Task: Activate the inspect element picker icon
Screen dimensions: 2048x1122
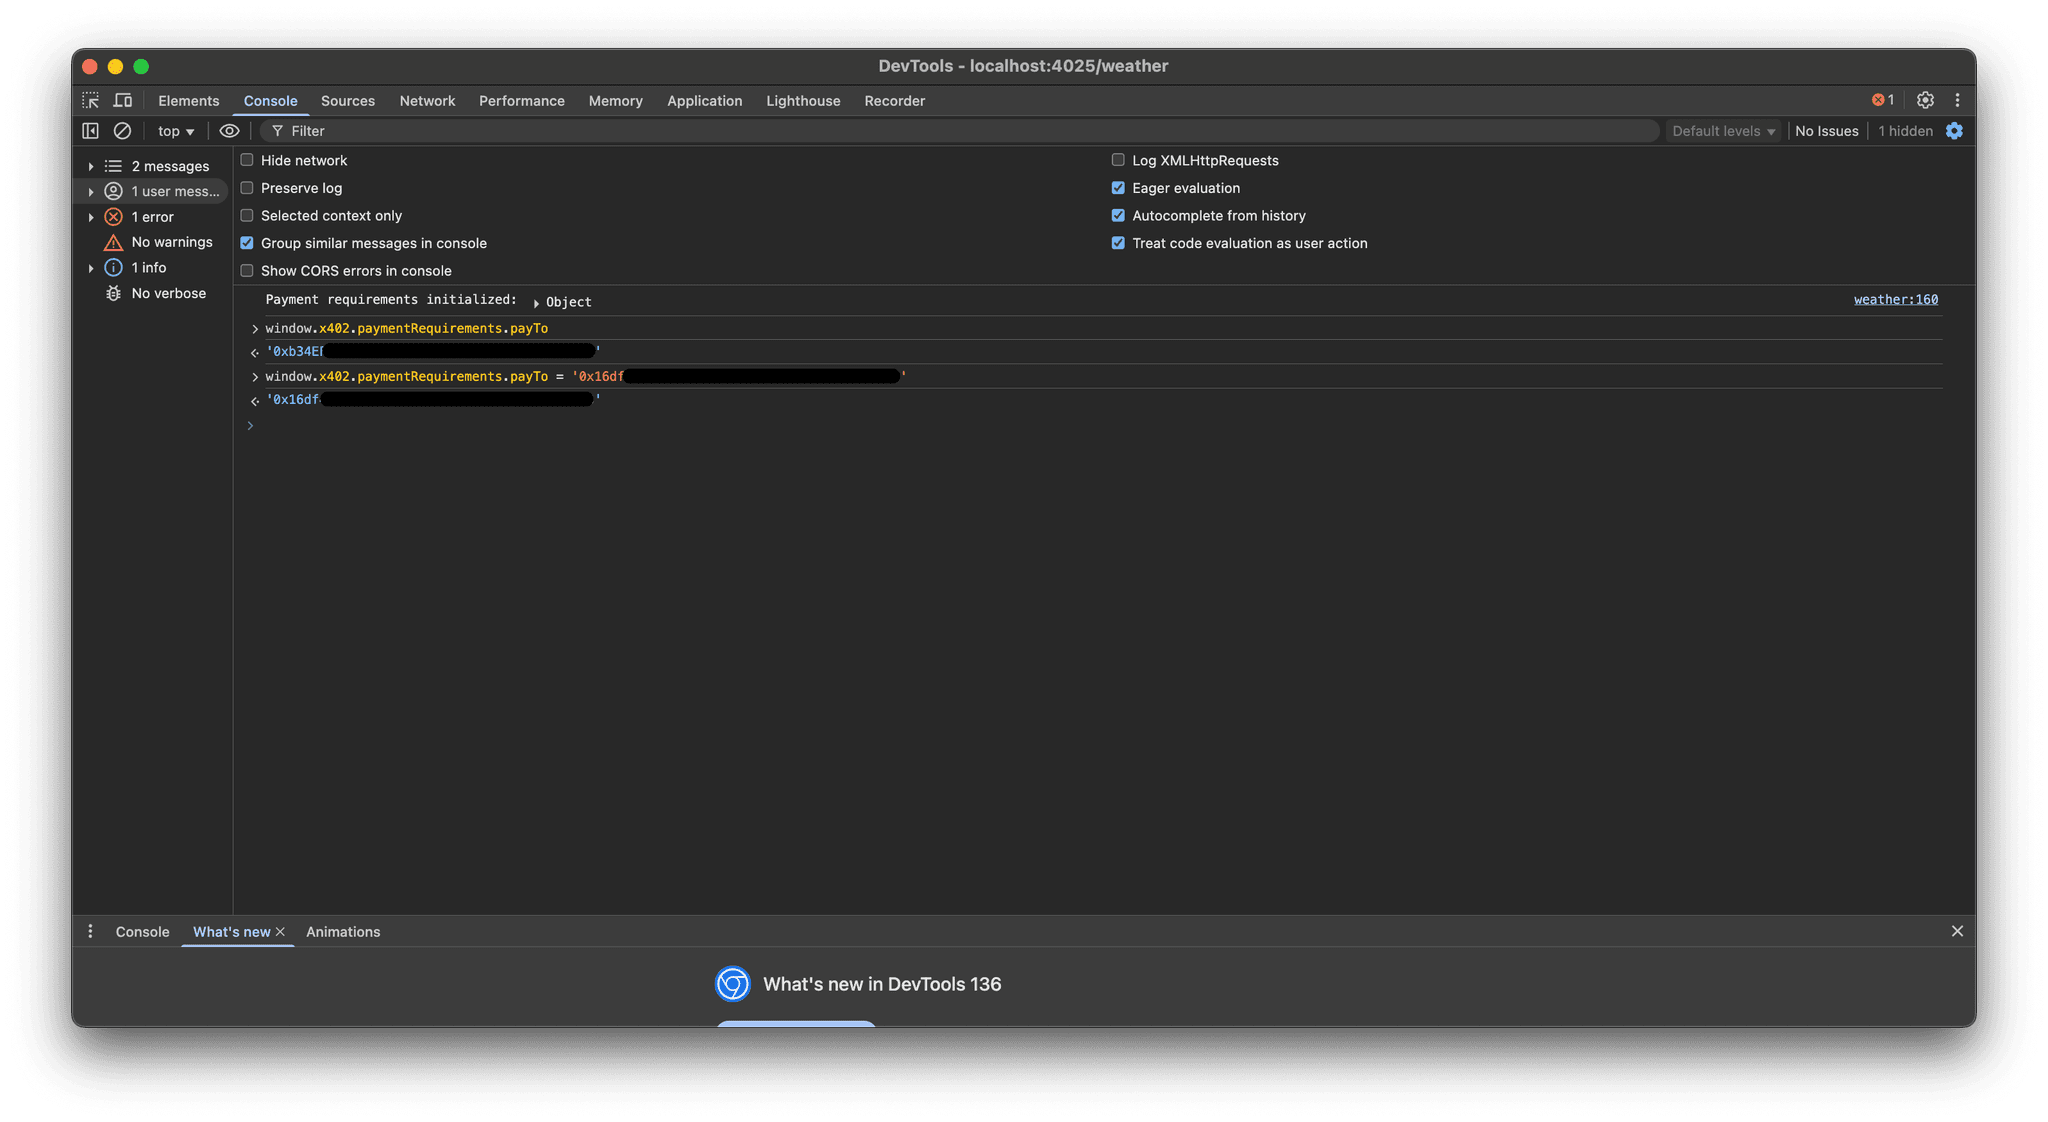Action: coord(91,100)
